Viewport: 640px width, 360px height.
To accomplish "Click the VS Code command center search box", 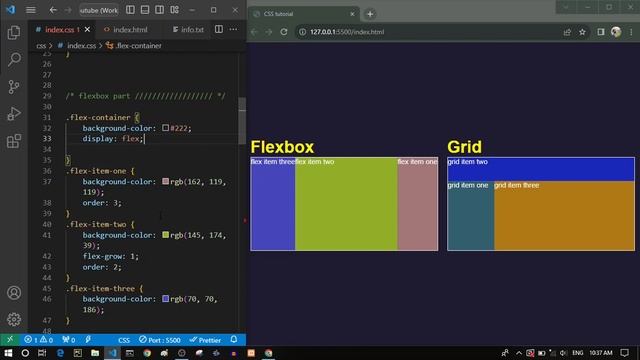I will (99, 10).
